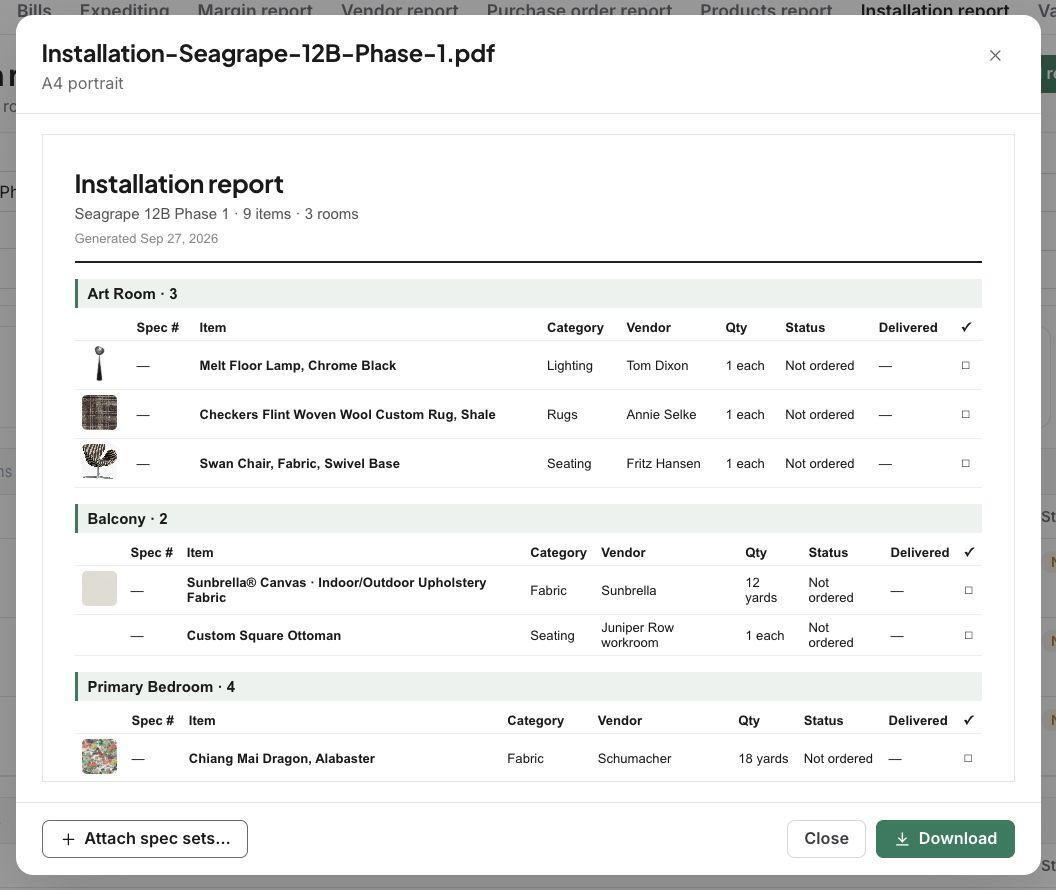Click Art Room section header
The image size is (1056, 890).
[528, 294]
